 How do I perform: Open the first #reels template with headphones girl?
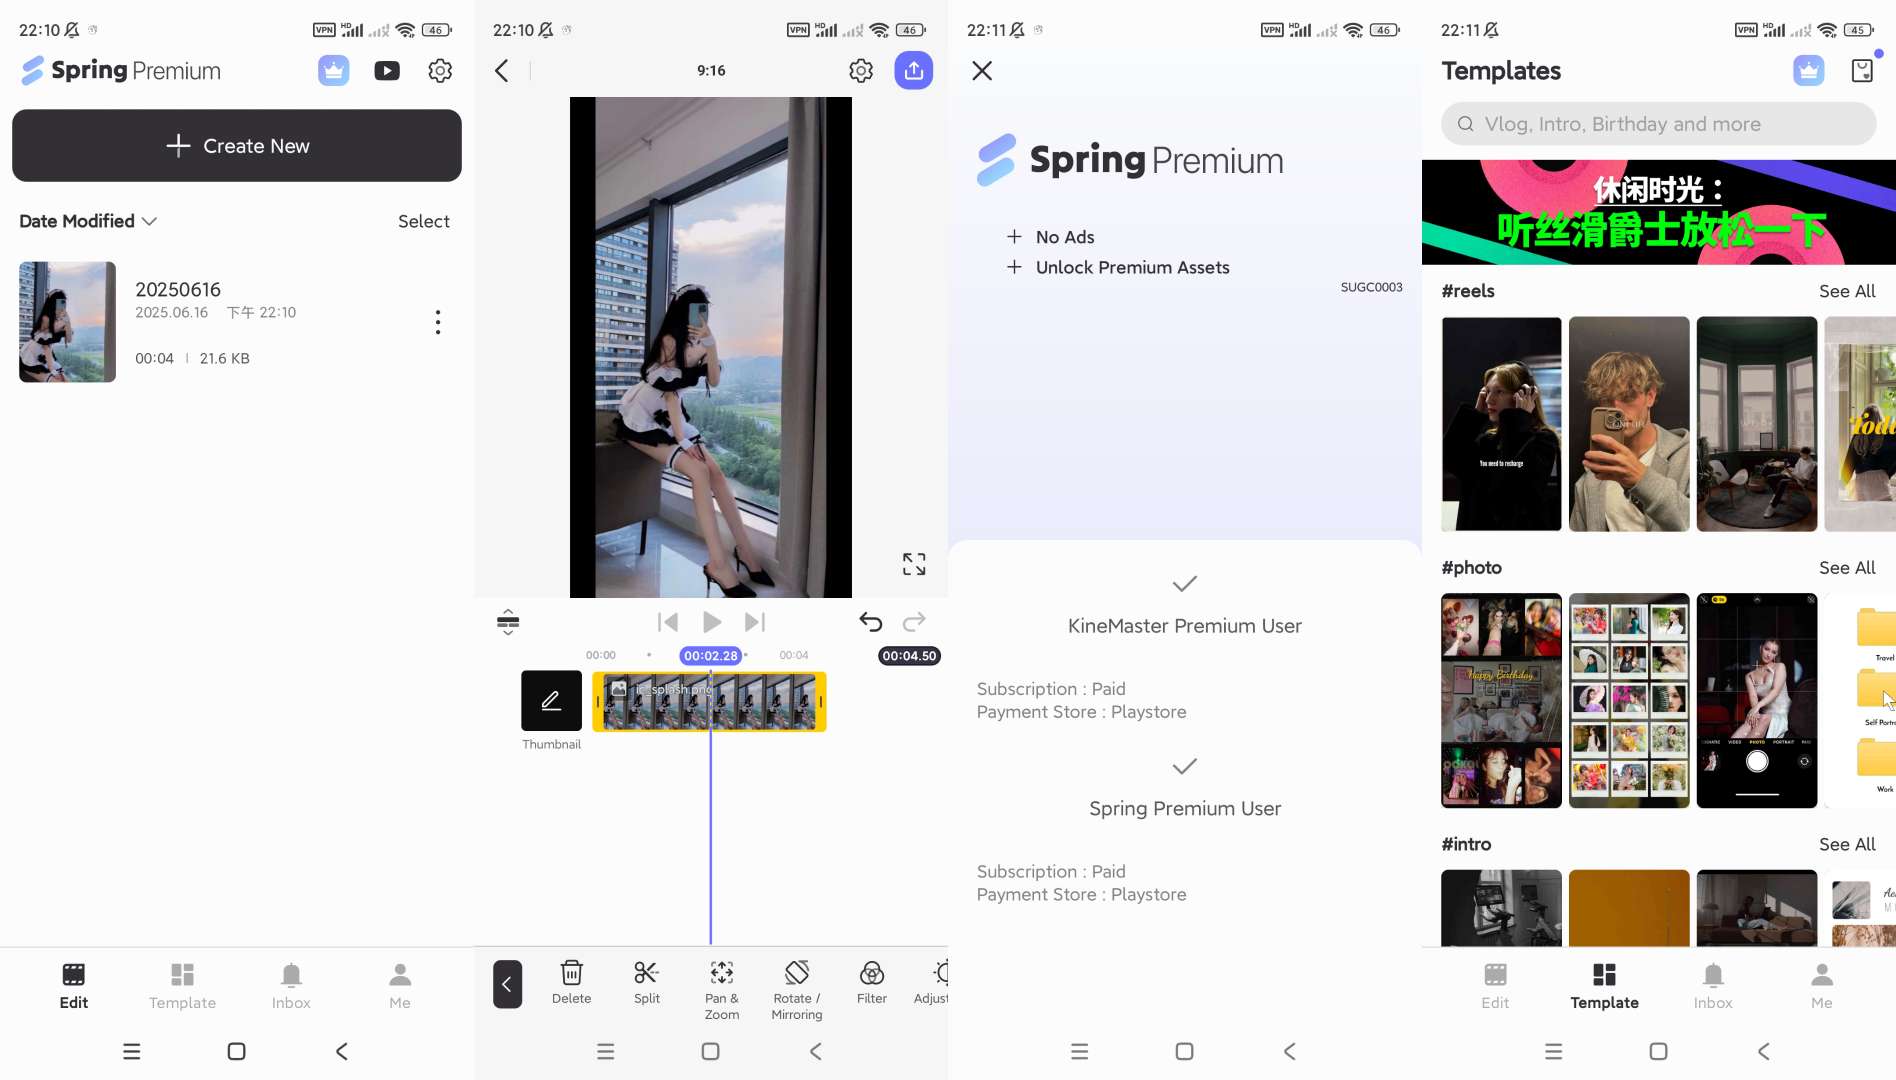pyautogui.click(x=1501, y=424)
